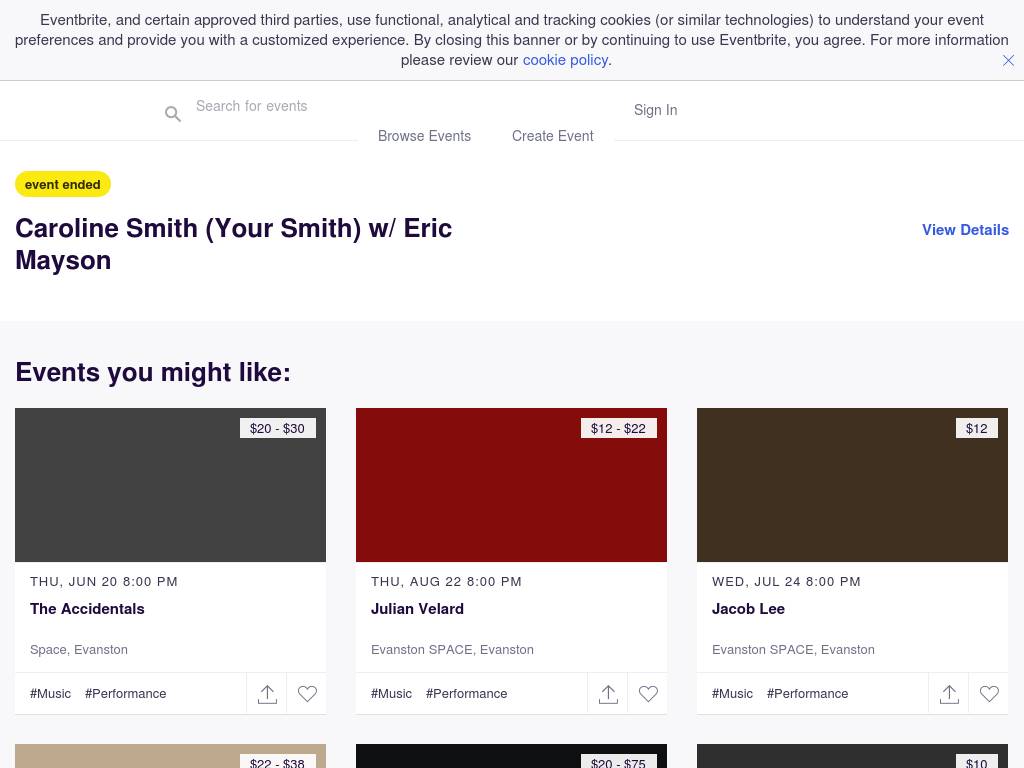Screen dimensions: 1024x768
Task: Click the Jacob Lee brown thumbnail image
Action: [x=852, y=485]
